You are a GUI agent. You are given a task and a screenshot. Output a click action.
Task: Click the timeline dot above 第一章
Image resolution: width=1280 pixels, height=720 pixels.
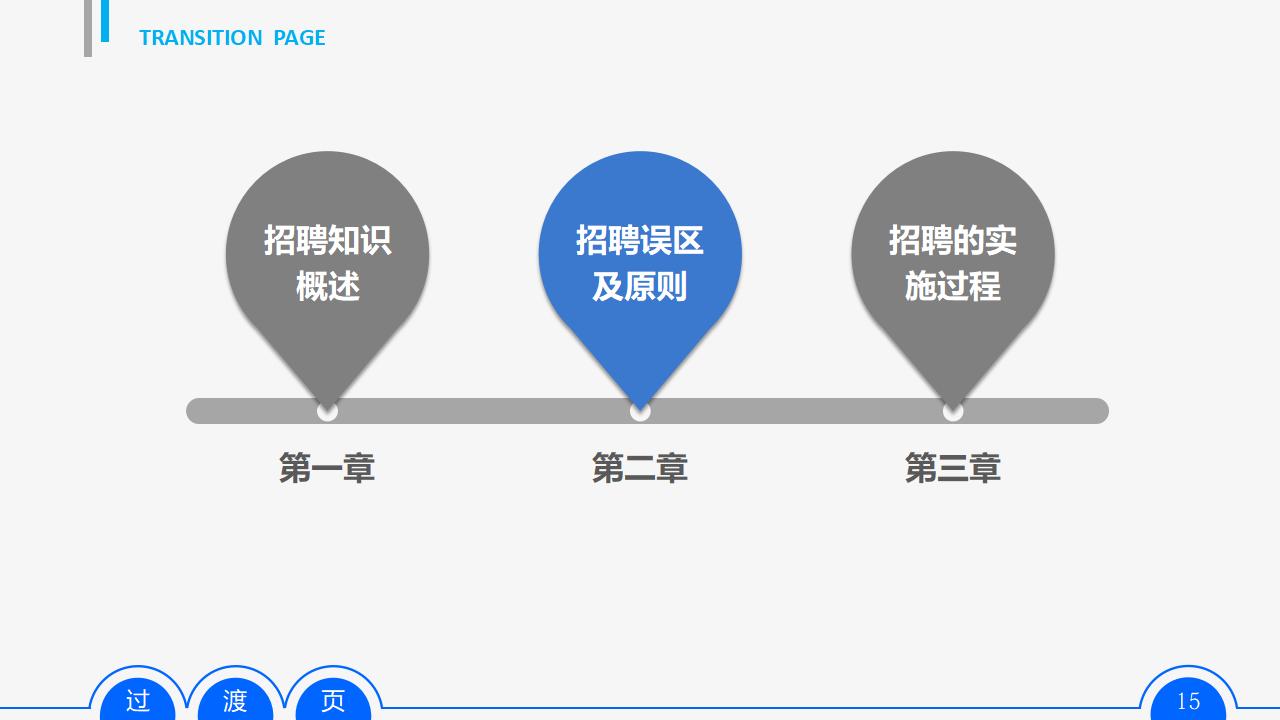click(327, 411)
